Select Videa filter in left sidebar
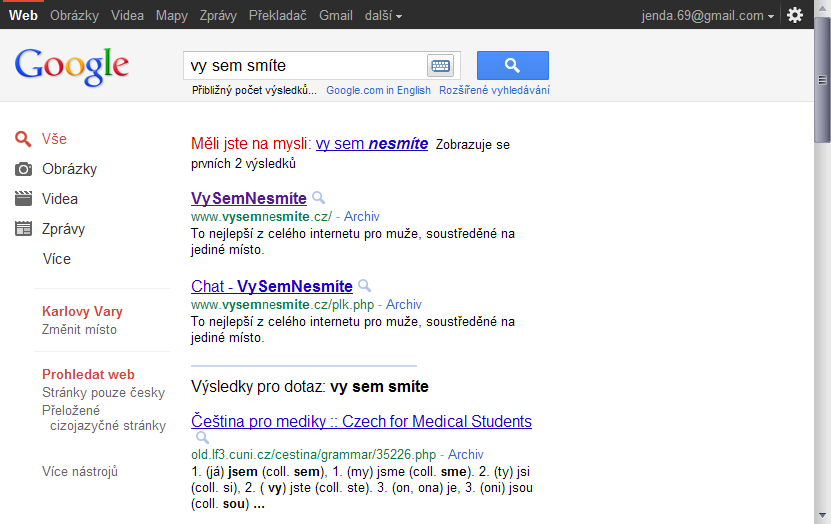Viewport: 831px width, 524px height. click(60, 199)
